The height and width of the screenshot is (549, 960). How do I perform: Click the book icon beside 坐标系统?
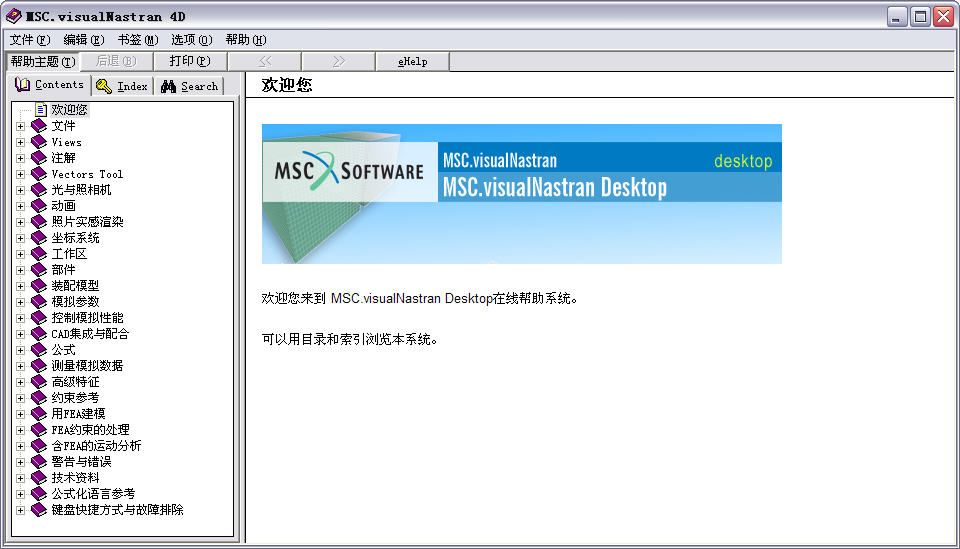[39, 238]
